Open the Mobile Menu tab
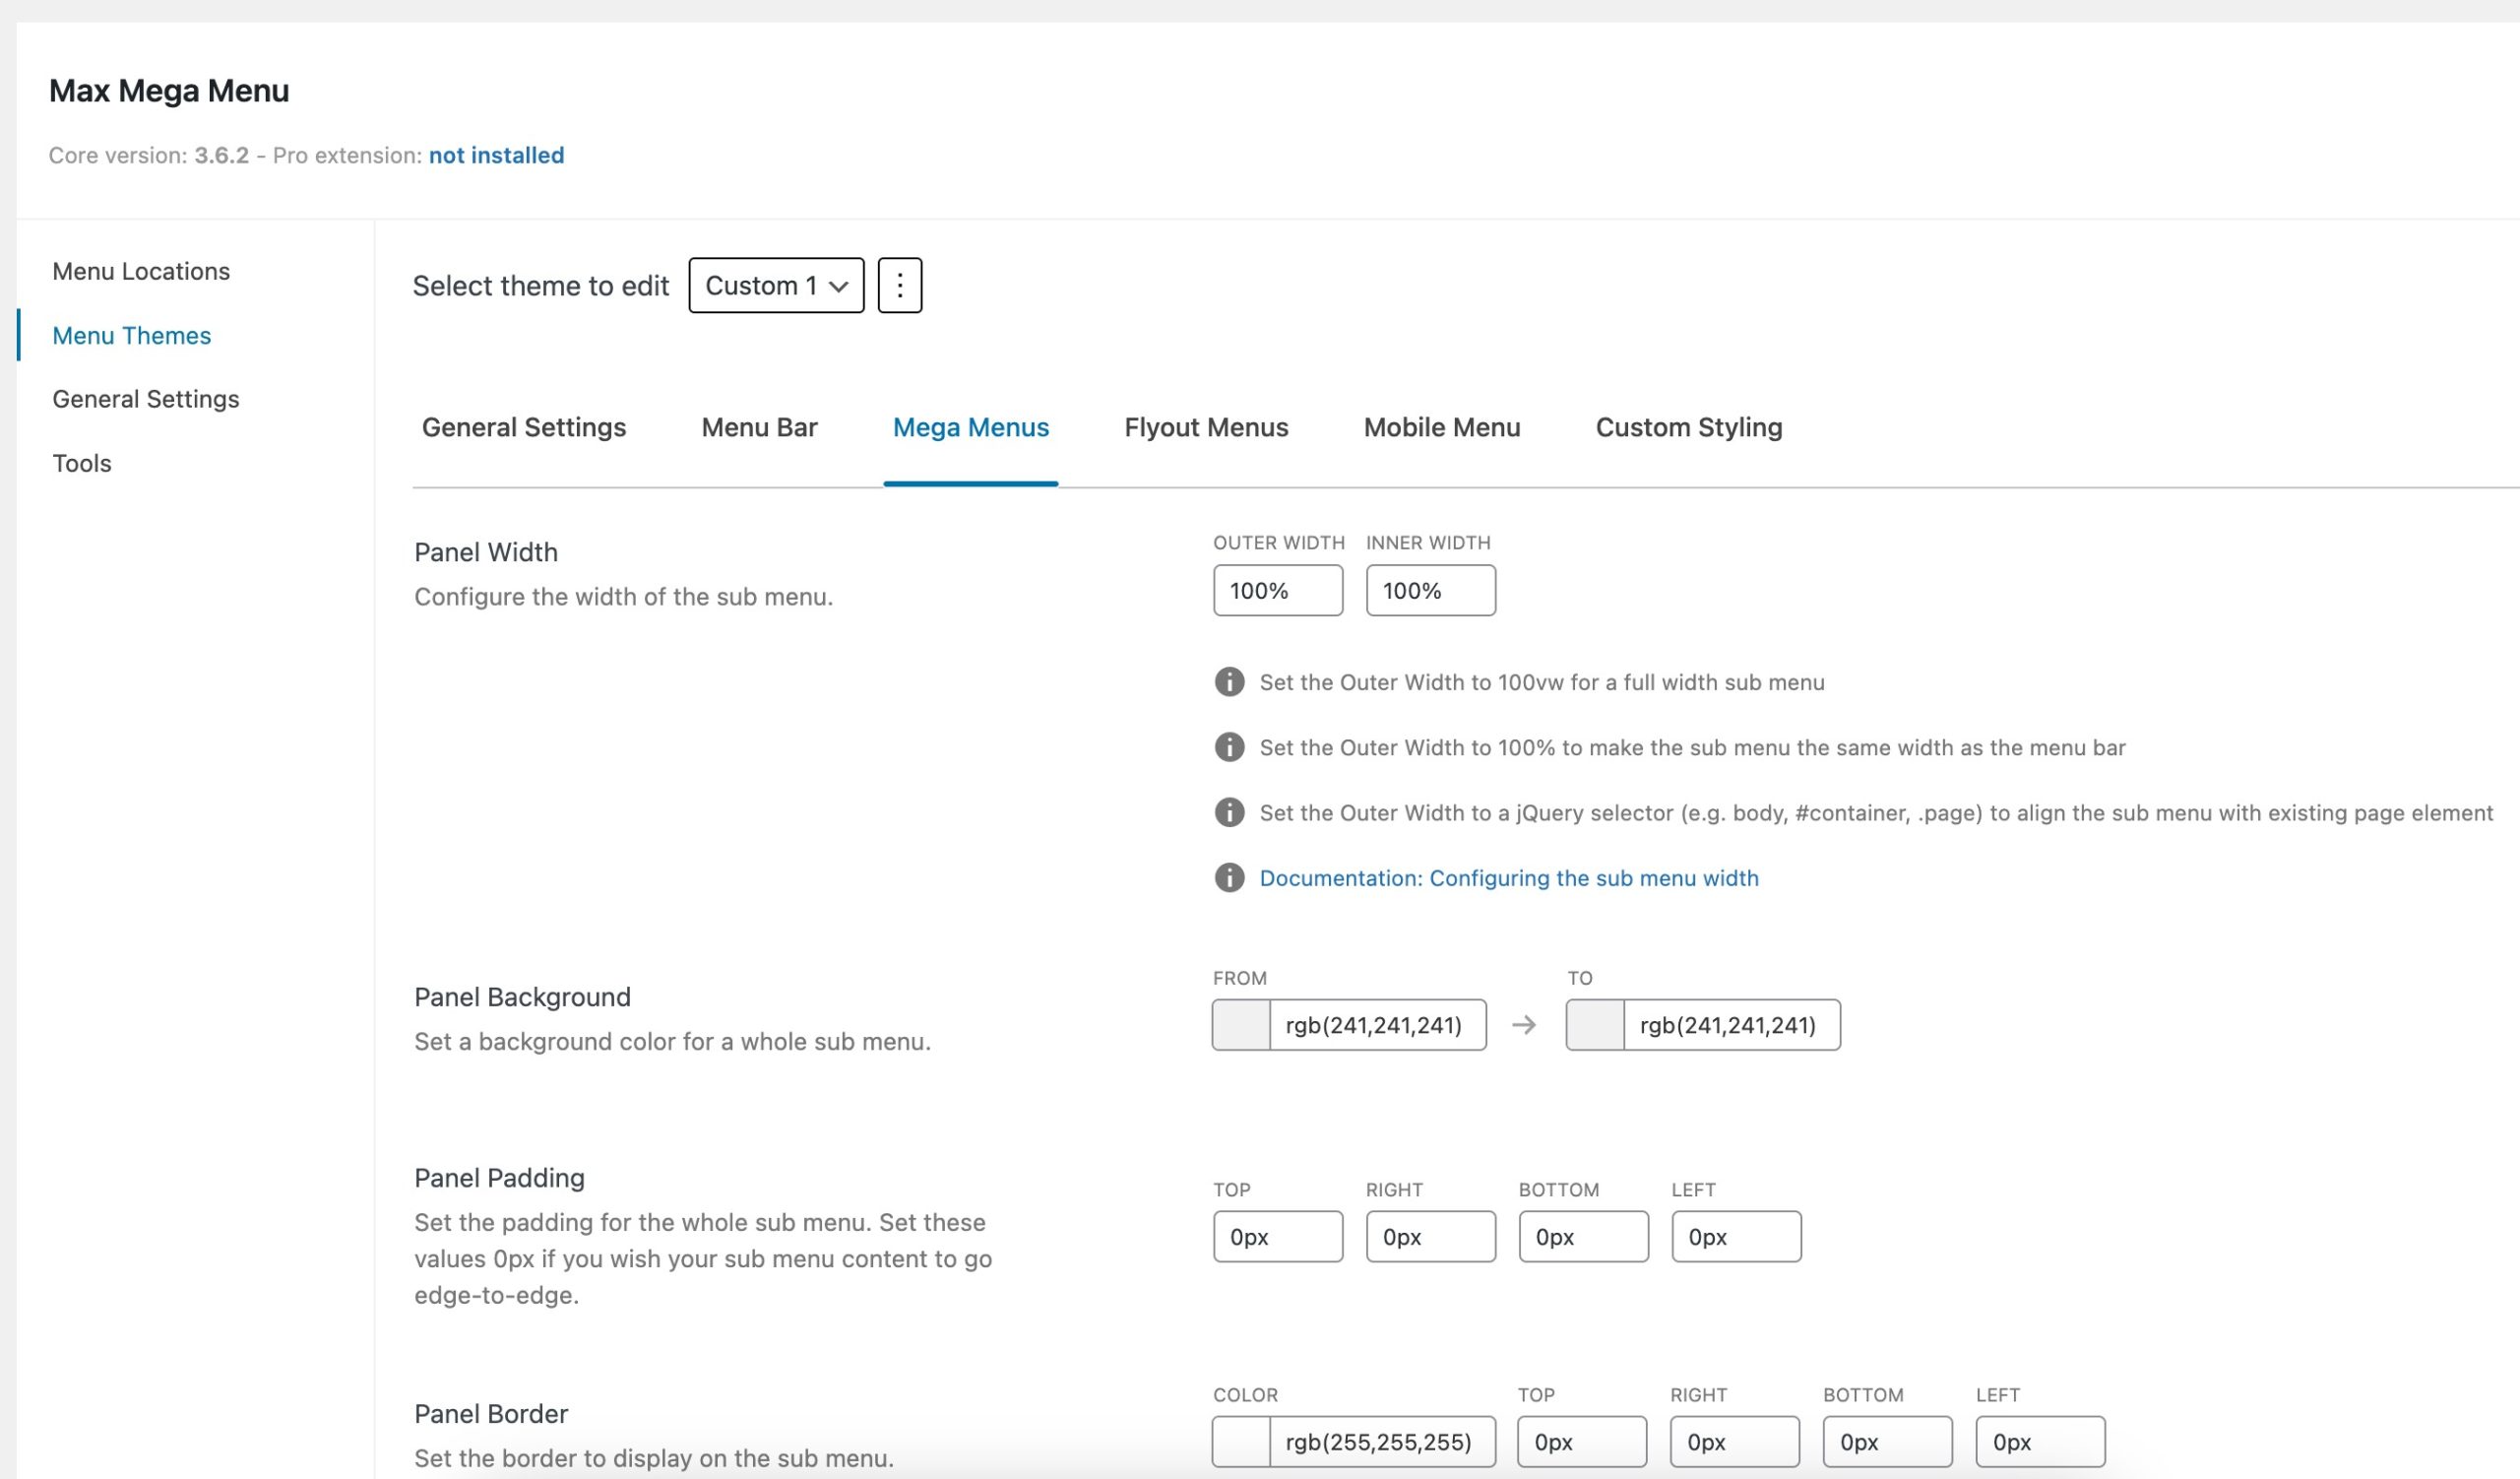 [1441, 427]
